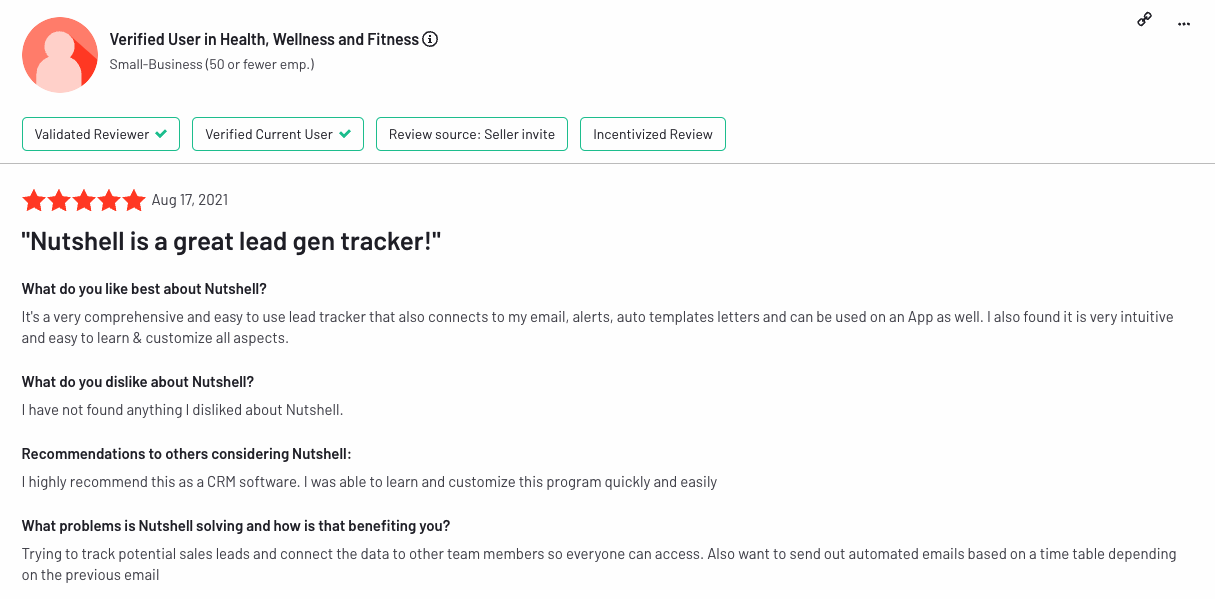The width and height of the screenshot is (1215, 599).
Task: Click the copy review link icon
Action: tap(1145, 20)
